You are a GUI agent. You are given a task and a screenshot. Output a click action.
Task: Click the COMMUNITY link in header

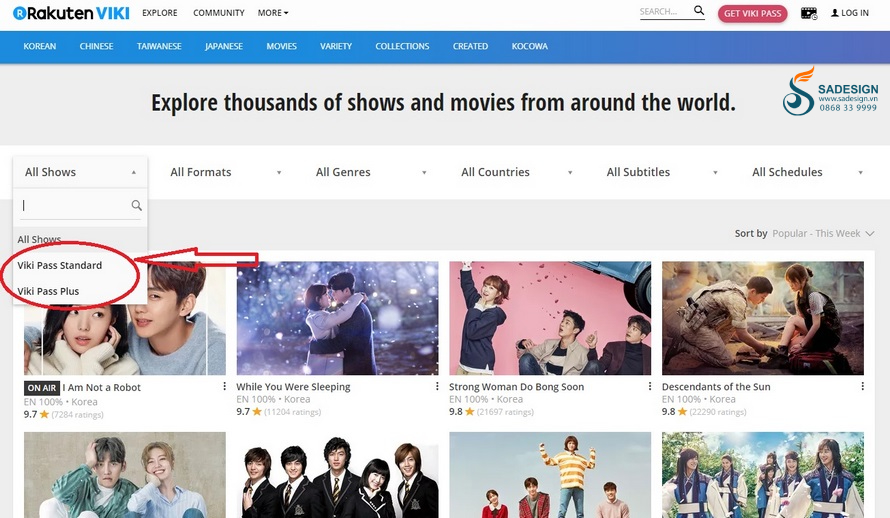click(x=219, y=12)
